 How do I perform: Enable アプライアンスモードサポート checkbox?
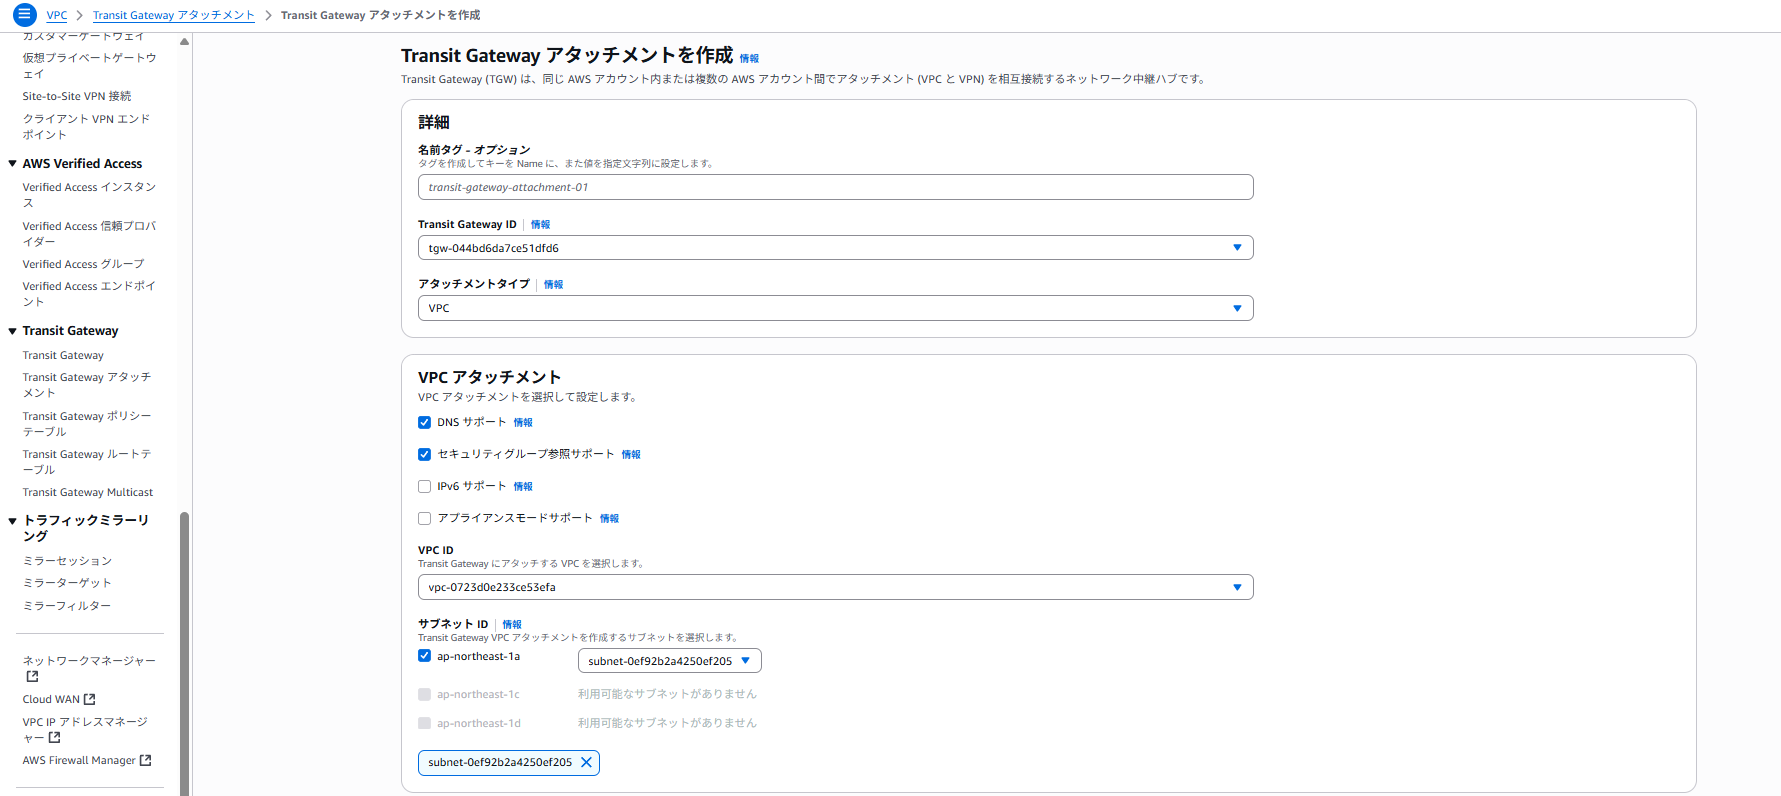[x=424, y=518]
